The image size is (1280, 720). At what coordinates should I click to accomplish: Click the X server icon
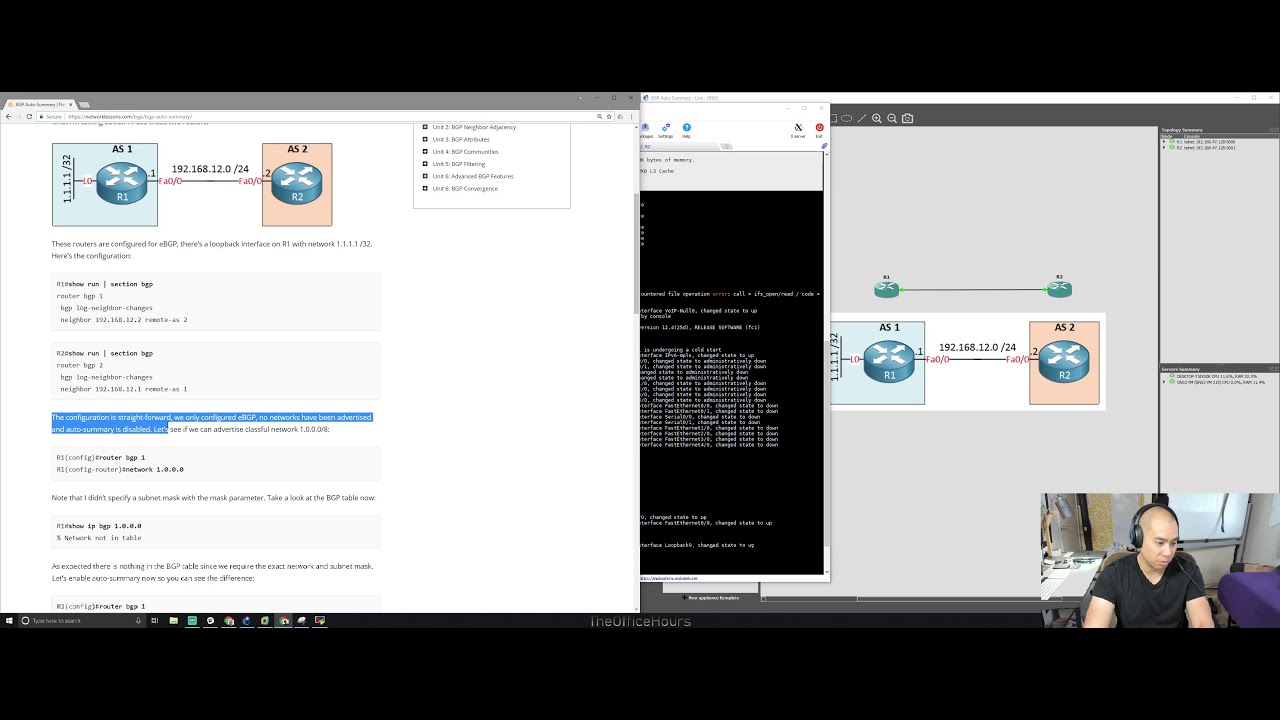(x=798, y=130)
